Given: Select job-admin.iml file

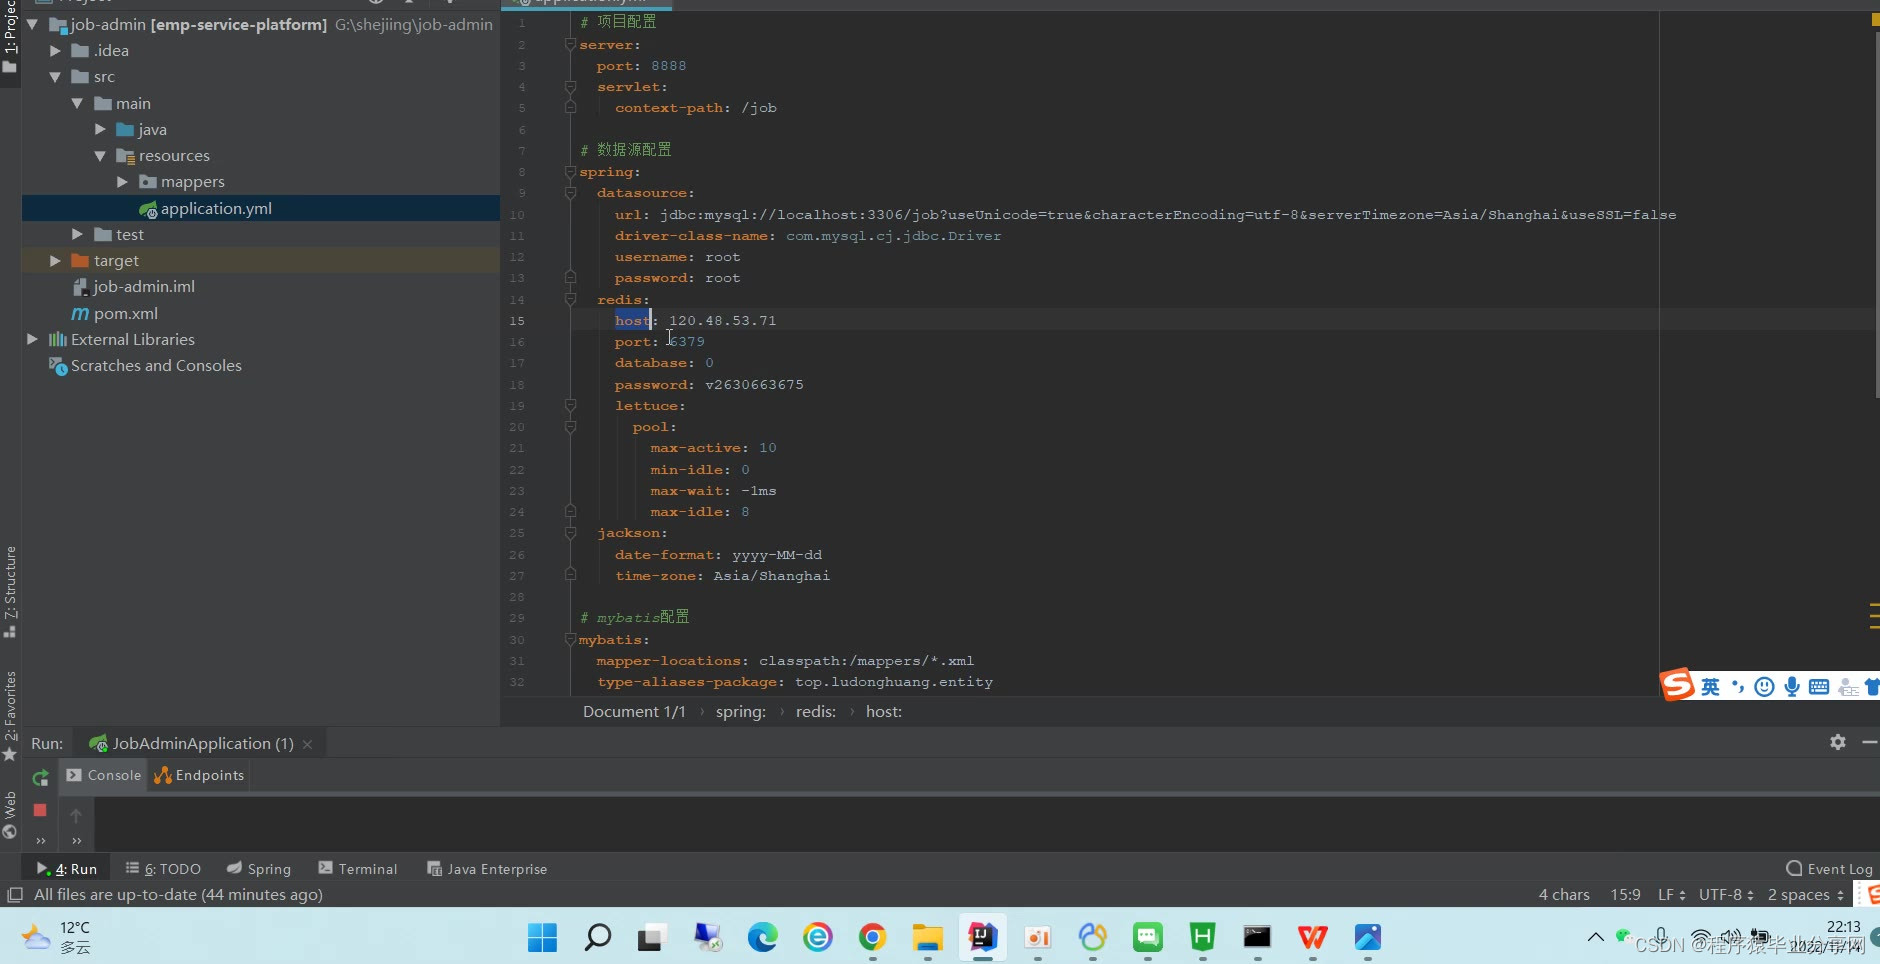Looking at the screenshot, I should tap(144, 287).
